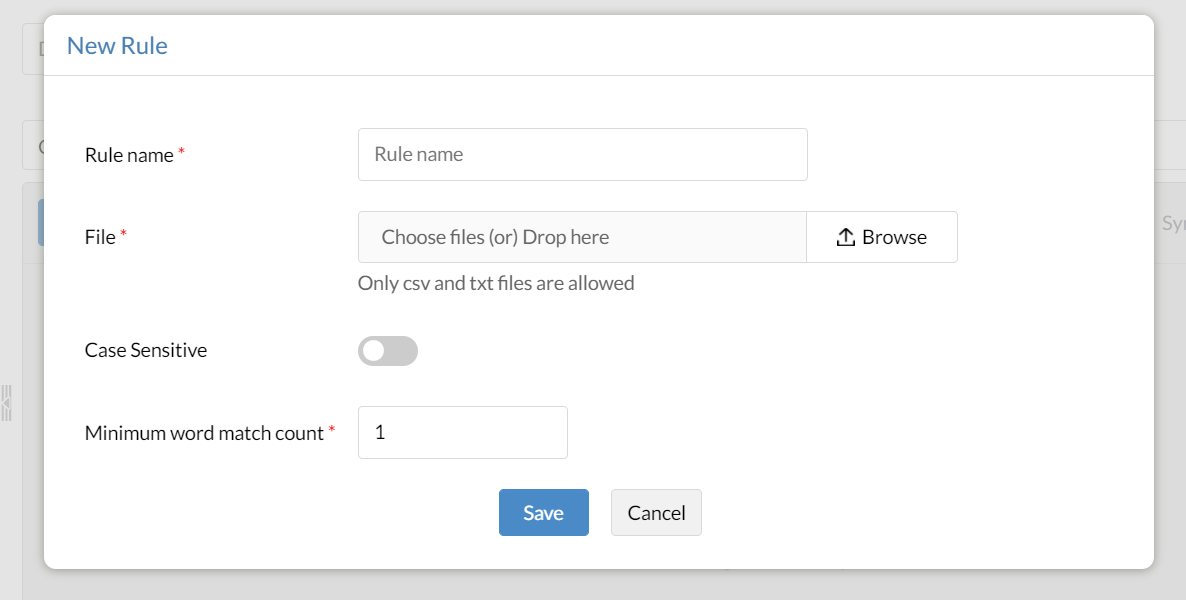
Task: Click the red asterisk next to Rule name
Action: 182,153
